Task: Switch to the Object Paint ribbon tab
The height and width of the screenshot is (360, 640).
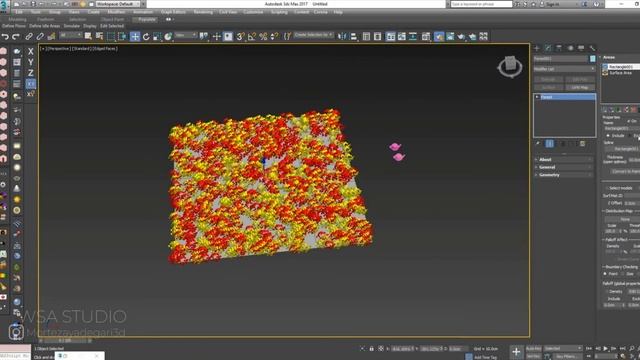Action: click(112, 19)
